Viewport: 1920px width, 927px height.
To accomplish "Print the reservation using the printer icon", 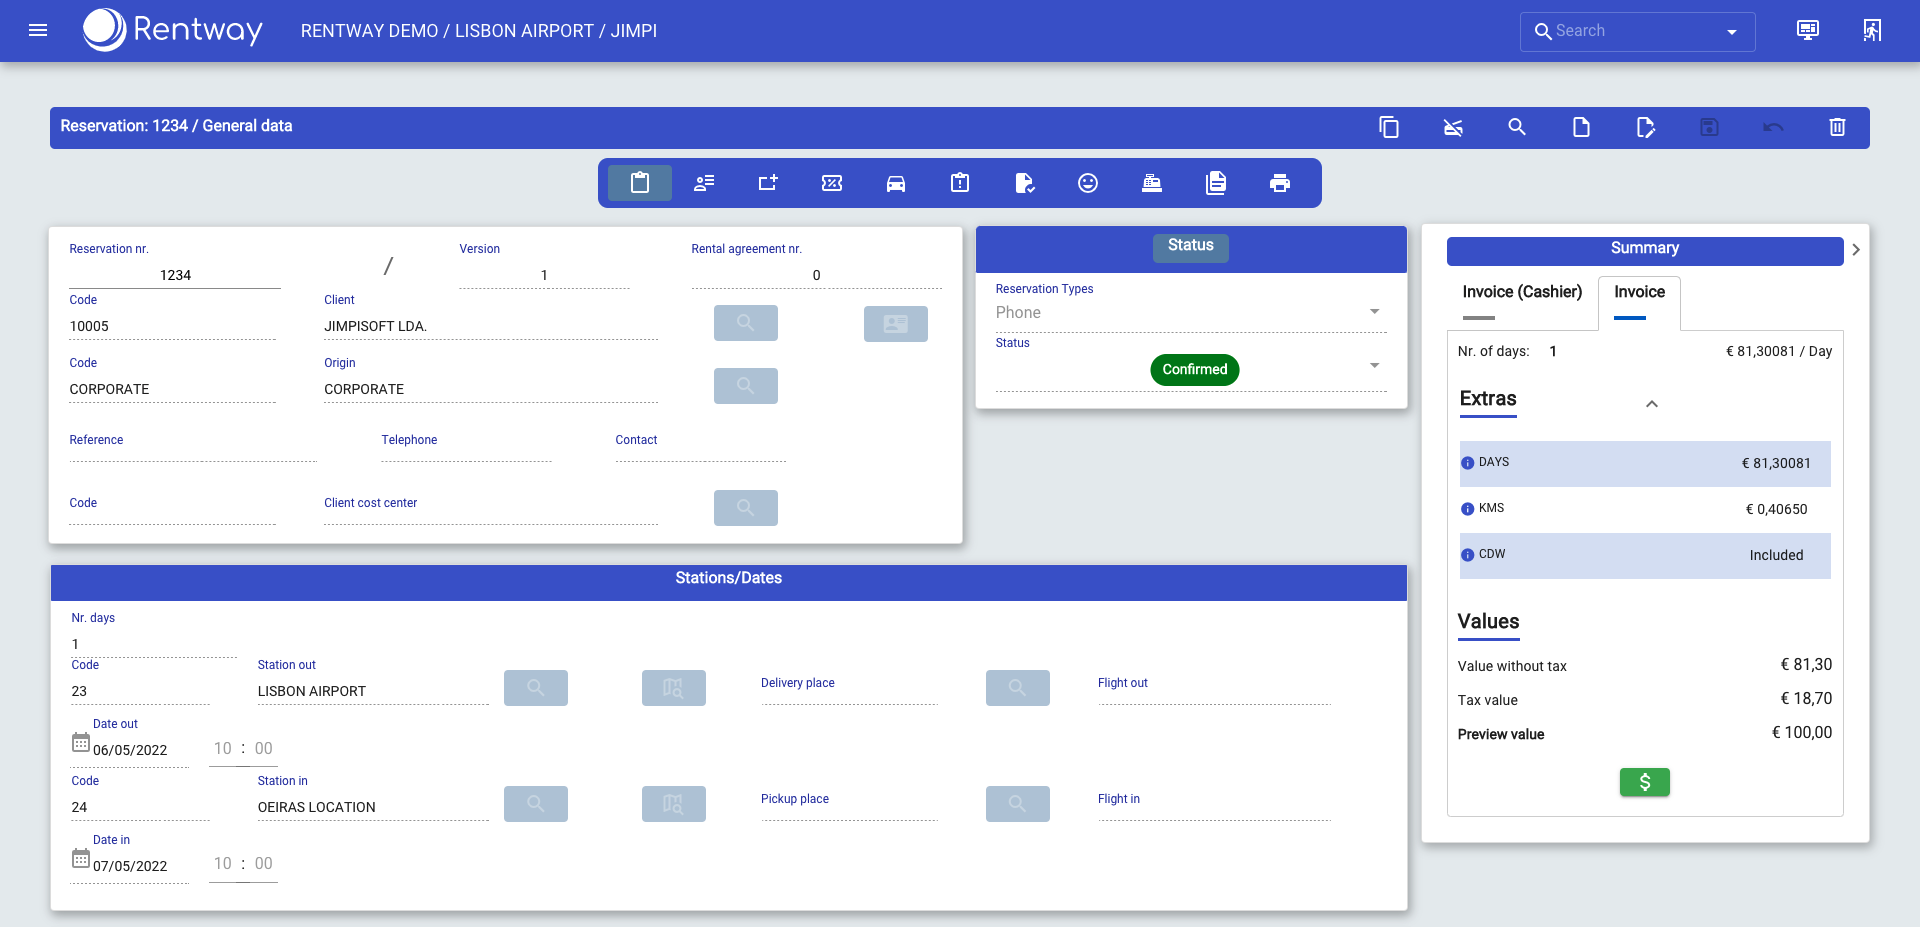I will (x=1280, y=183).
